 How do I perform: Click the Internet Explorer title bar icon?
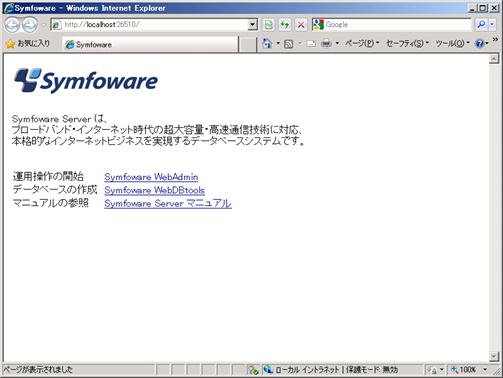pos(8,8)
